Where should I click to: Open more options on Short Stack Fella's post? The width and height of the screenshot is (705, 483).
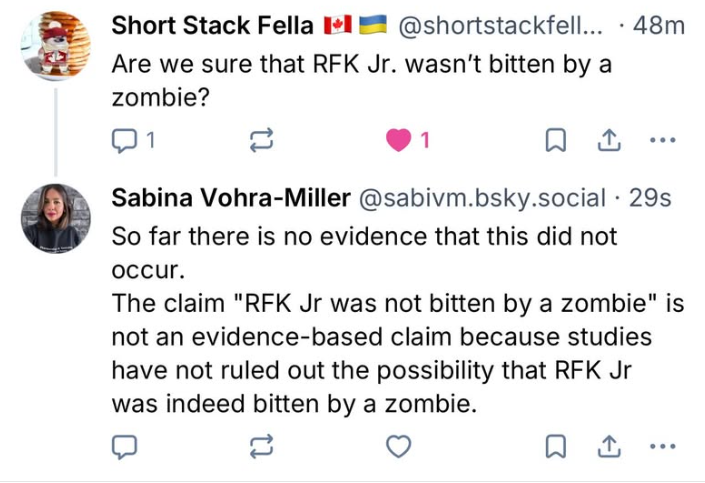coord(661,143)
